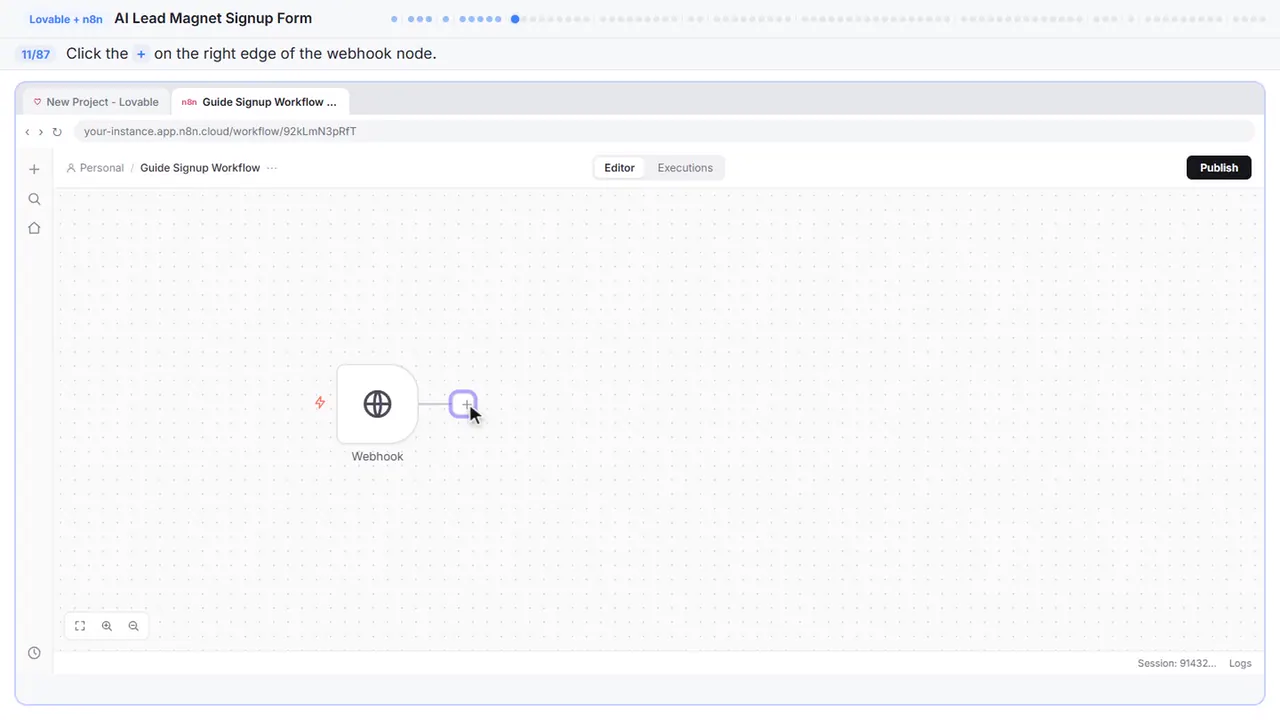1280x720 pixels.
Task: Open search from the left sidebar
Action: point(34,199)
